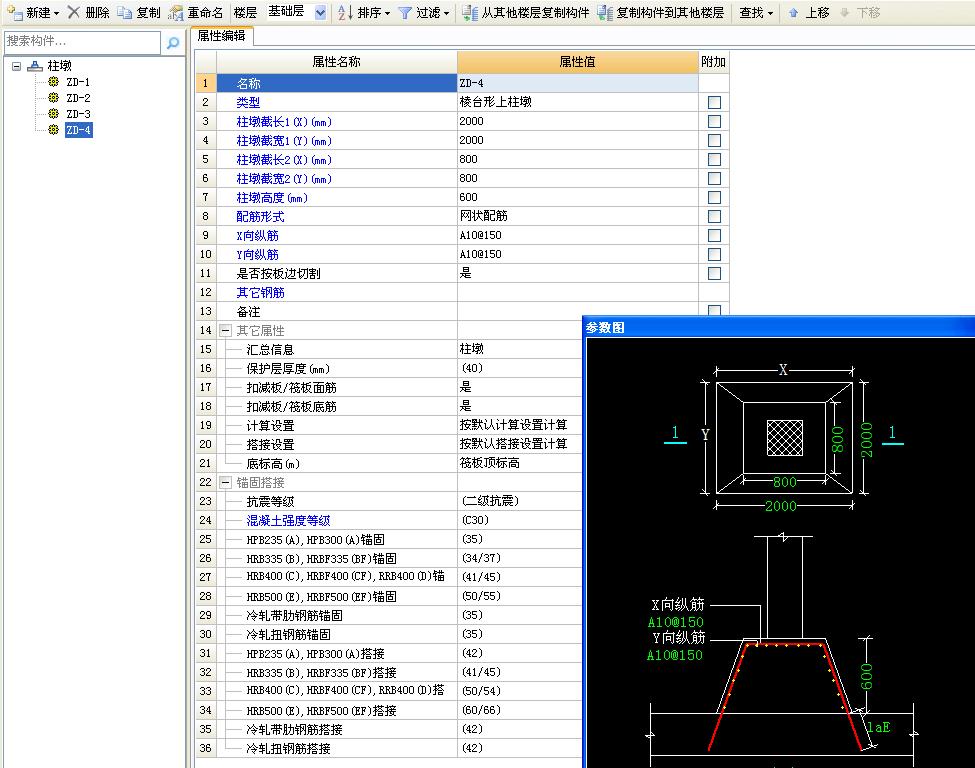Open the 基础层 floor dropdown
This screenshot has width=975, height=768.
[320, 13]
